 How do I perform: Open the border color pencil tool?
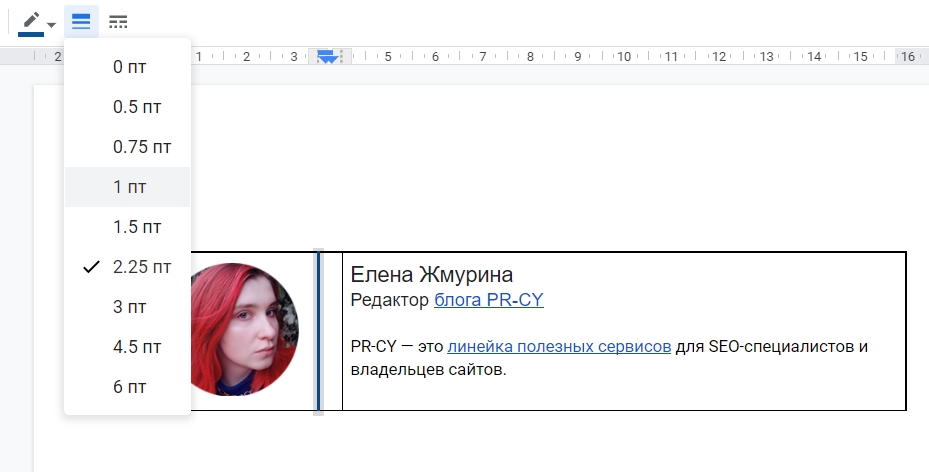point(31,23)
